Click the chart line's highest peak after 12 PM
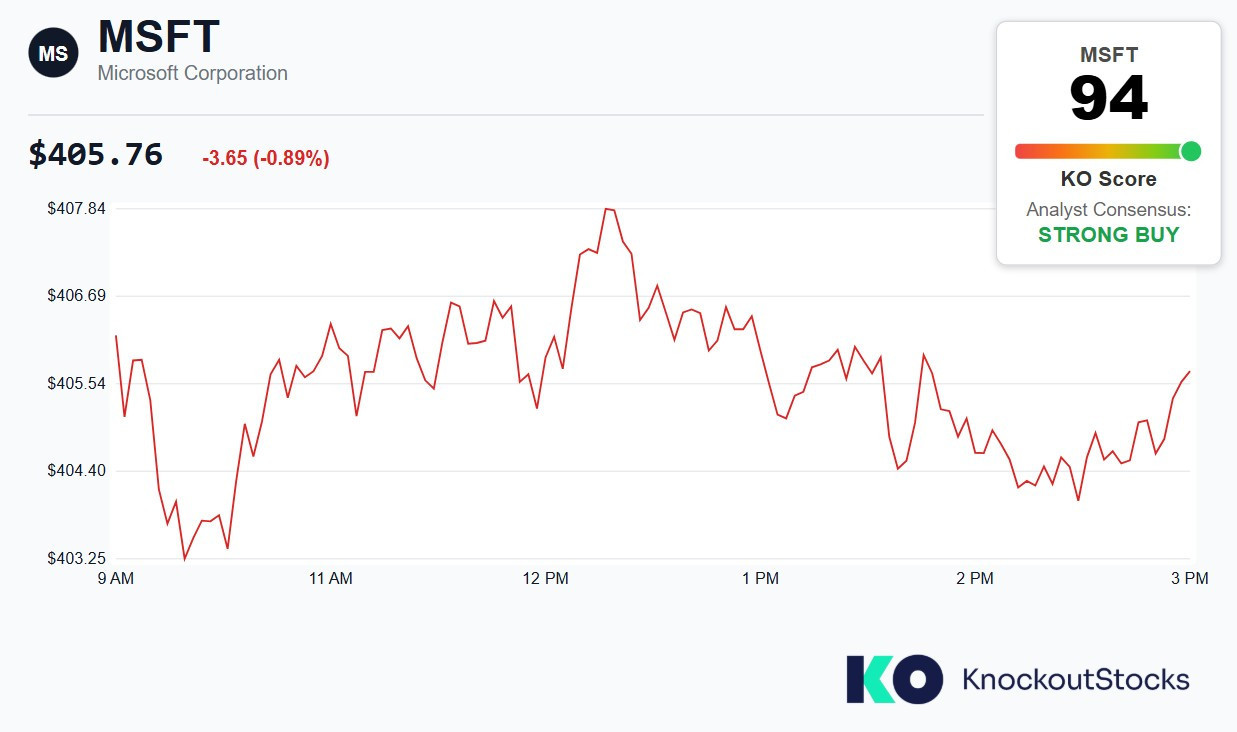The height and width of the screenshot is (732, 1237). click(609, 209)
